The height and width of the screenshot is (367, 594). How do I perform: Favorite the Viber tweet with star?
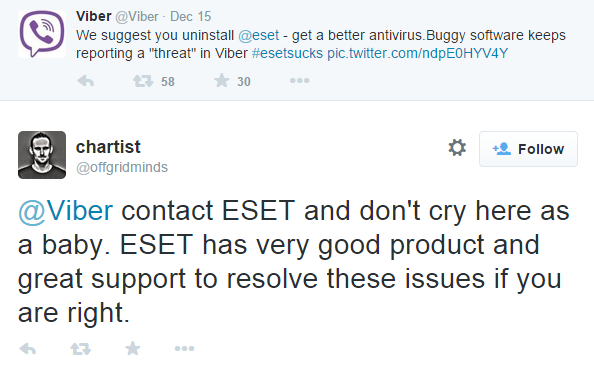point(222,81)
